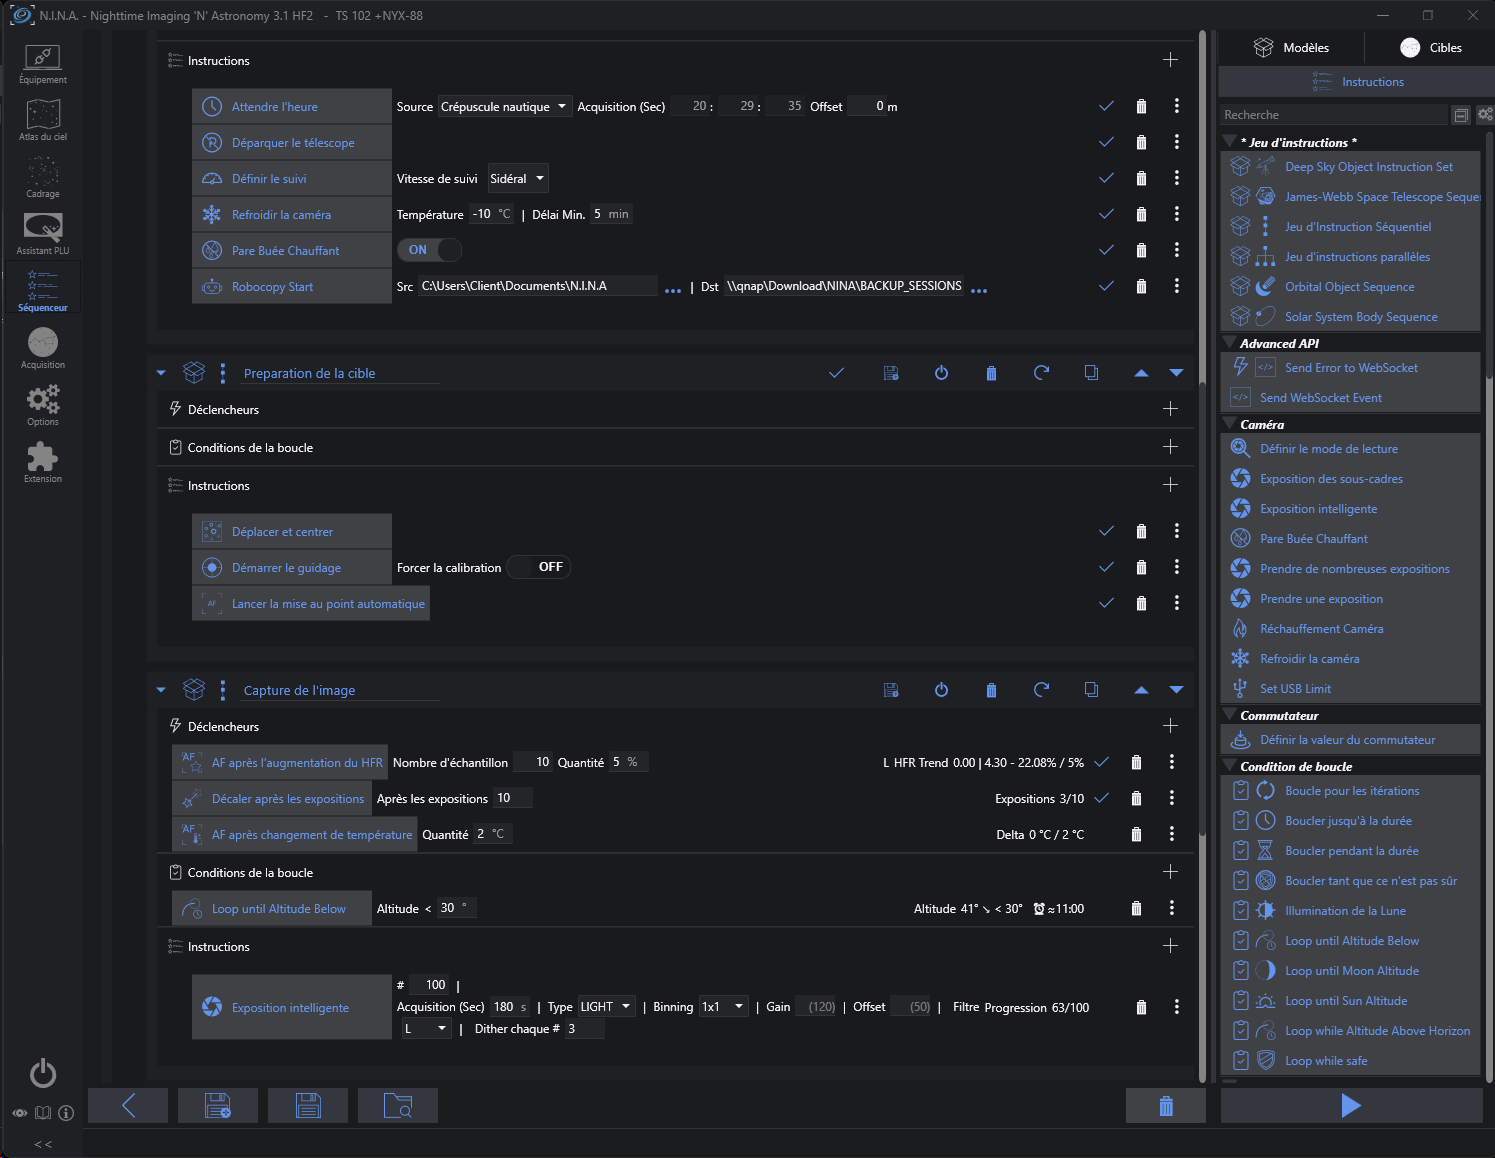Screen dimensions: 1495x1158
Task: Click the back arrow button
Action: coord(128,1105)
